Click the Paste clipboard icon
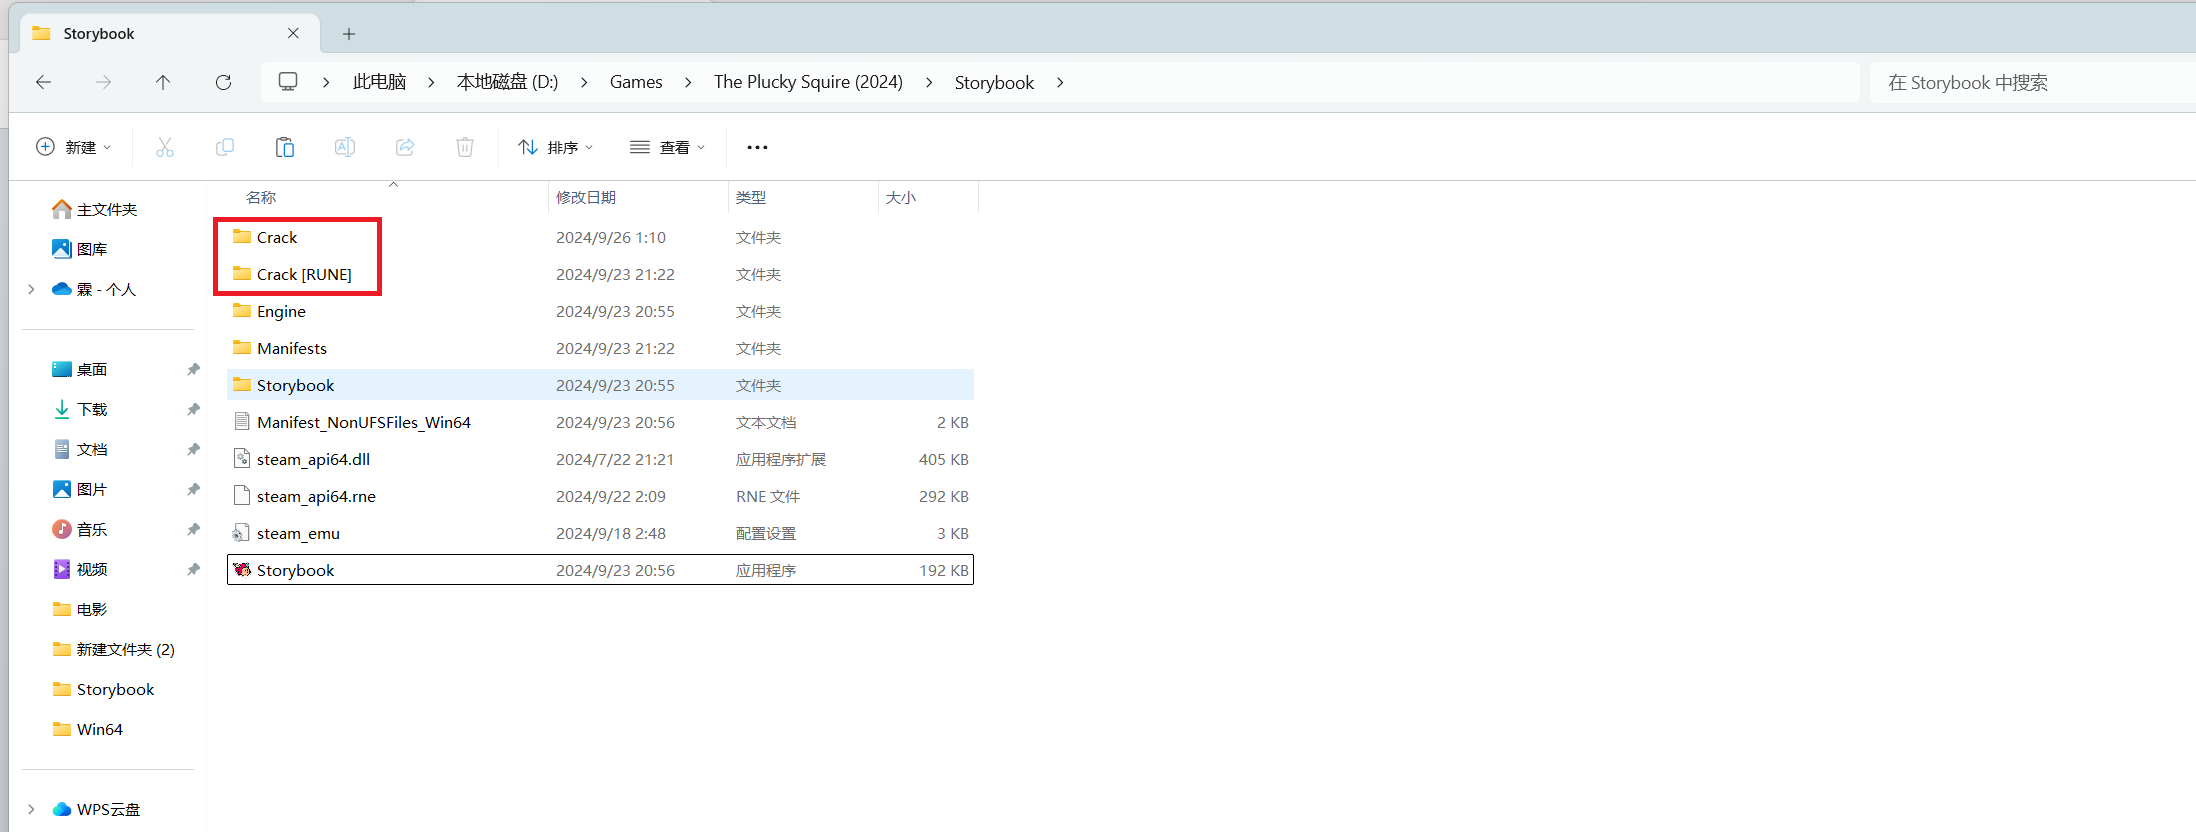Screen dimensions: 2196x832 pyautogui.click(x=285, y=147)
